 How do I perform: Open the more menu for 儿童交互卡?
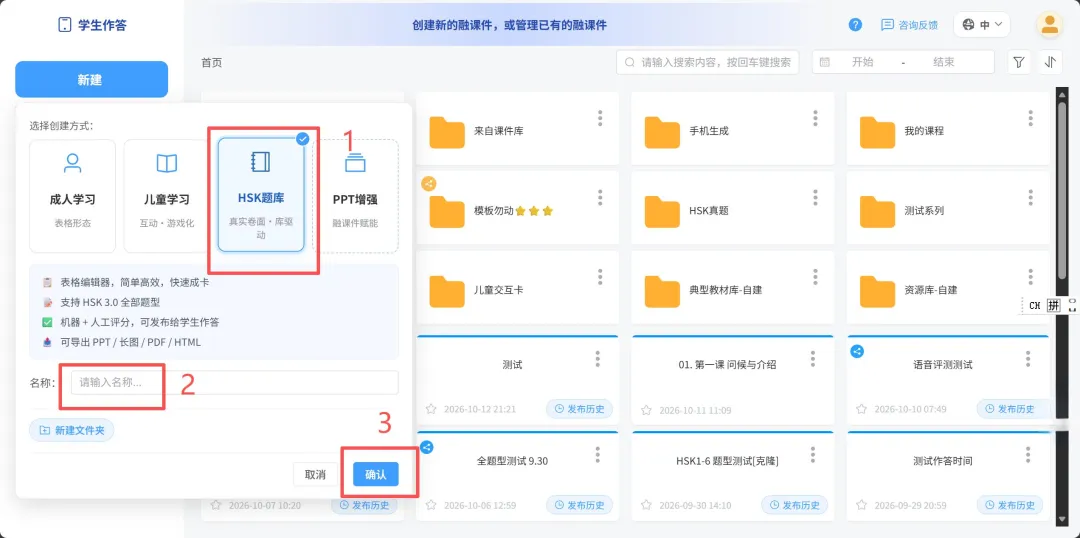pyautogui.click(x=600, y=277)
